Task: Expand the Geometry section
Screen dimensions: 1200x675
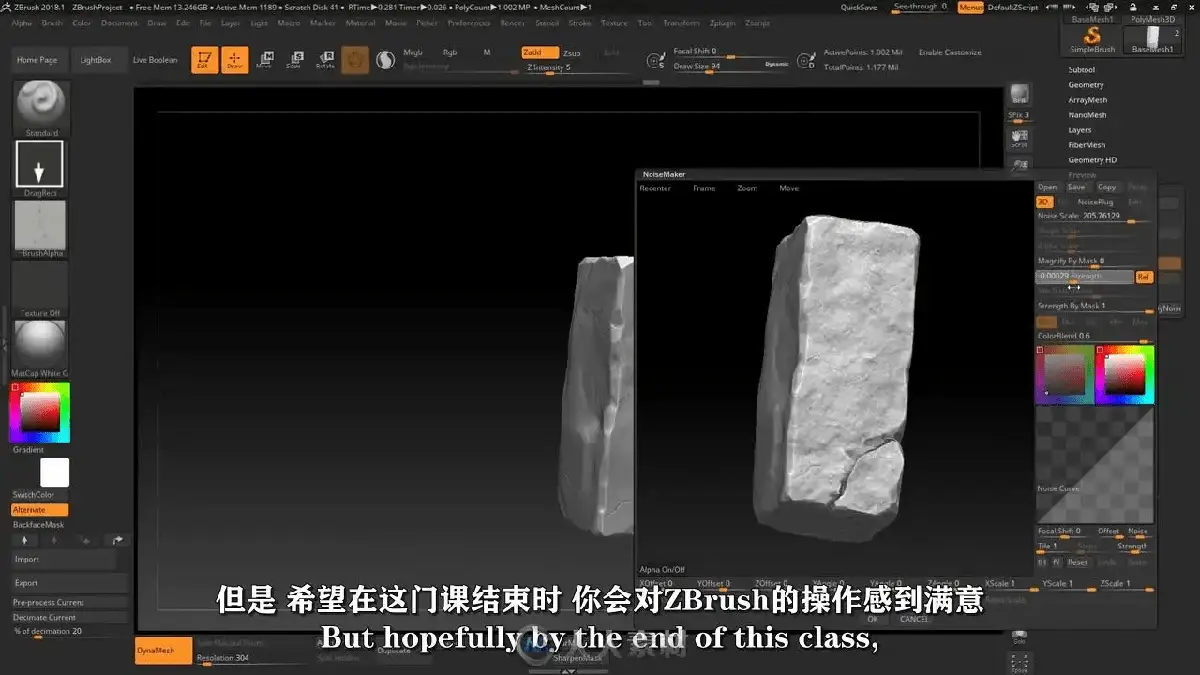Action: [1086, 85]
